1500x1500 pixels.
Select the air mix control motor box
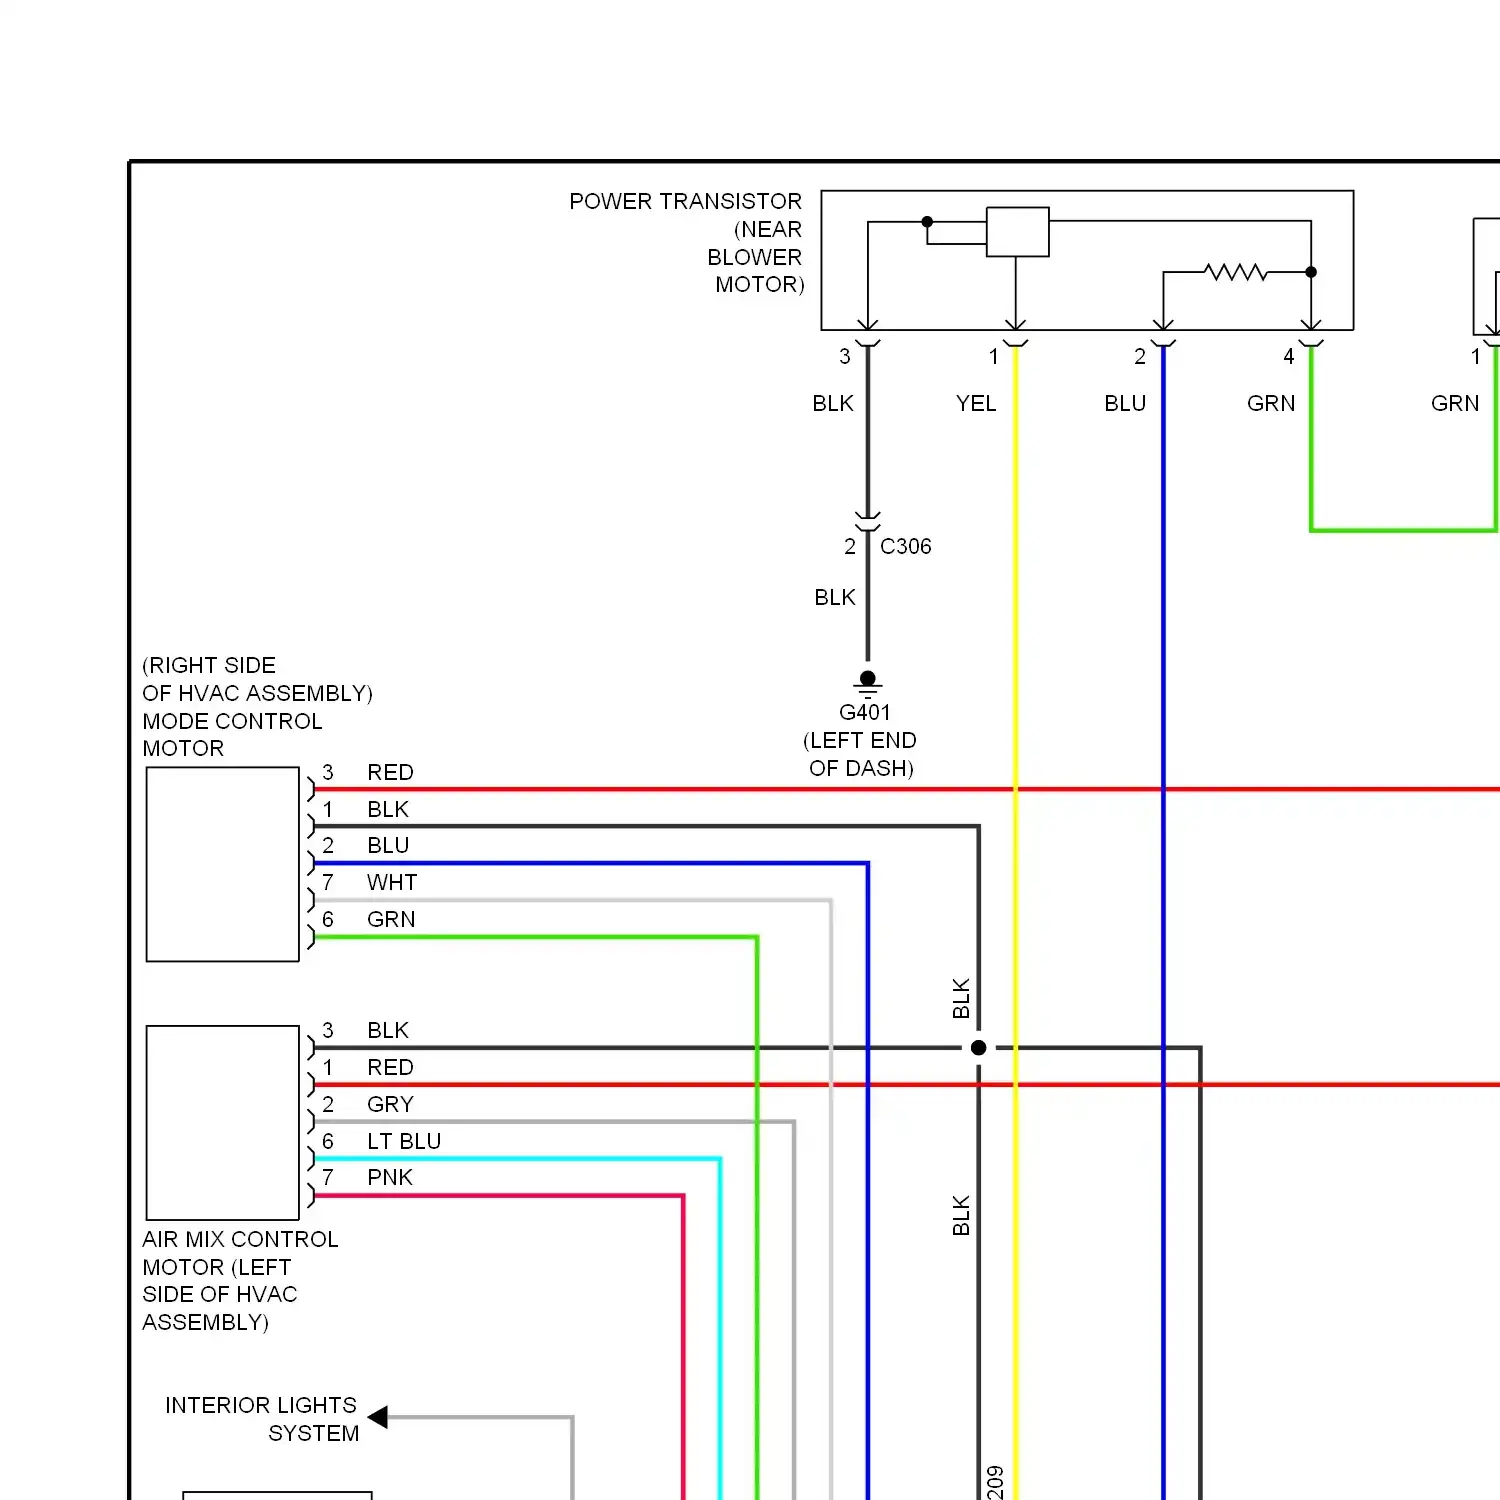[x=223, y=1122]
